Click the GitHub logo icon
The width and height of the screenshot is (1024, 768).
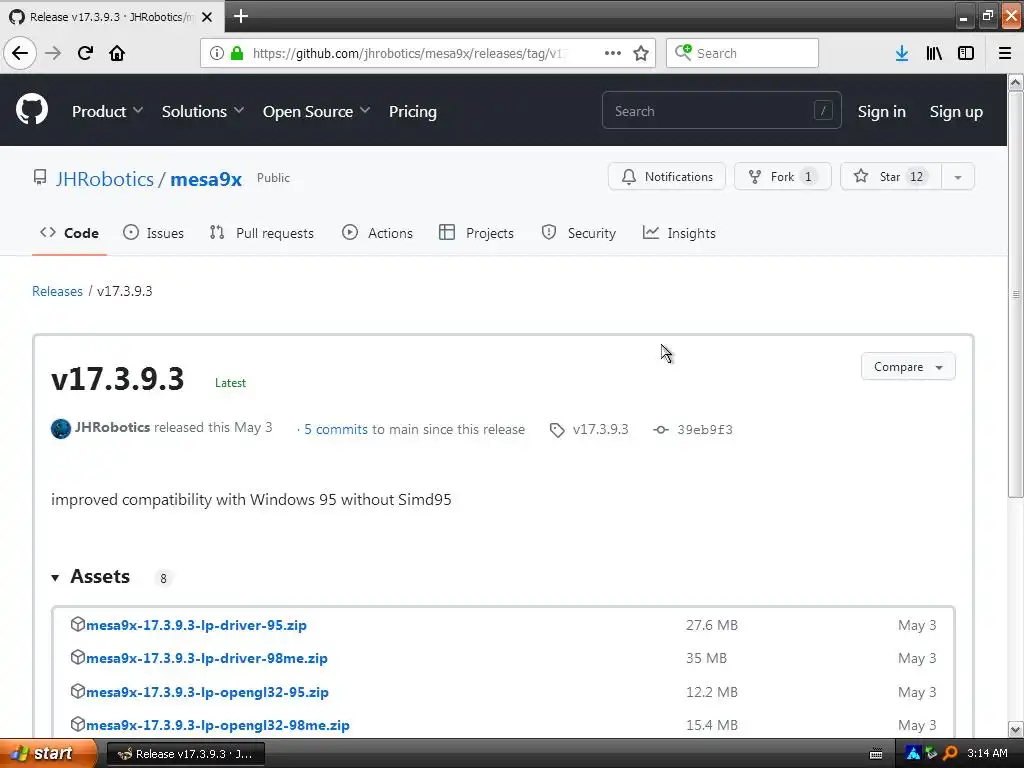pos(31,109)
